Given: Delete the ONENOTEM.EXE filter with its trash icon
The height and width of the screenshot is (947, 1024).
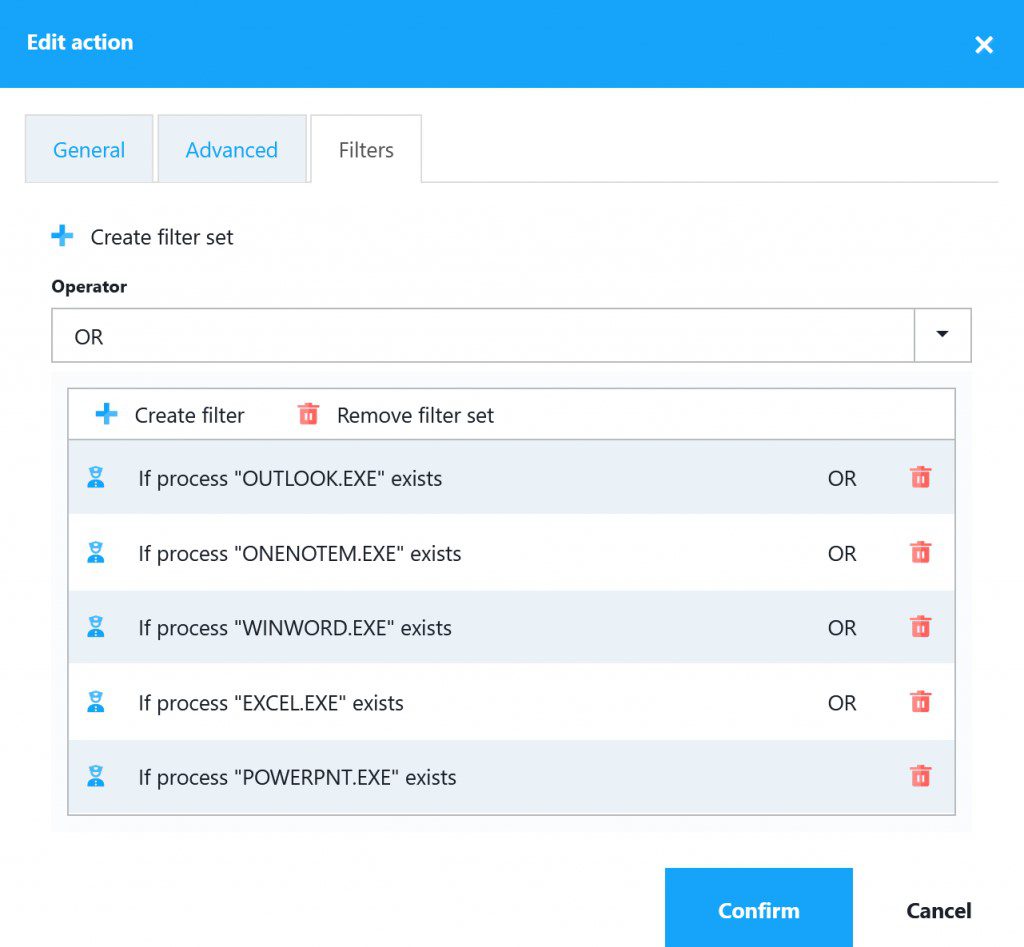Looking at the screenshot, I should point(919,553).
